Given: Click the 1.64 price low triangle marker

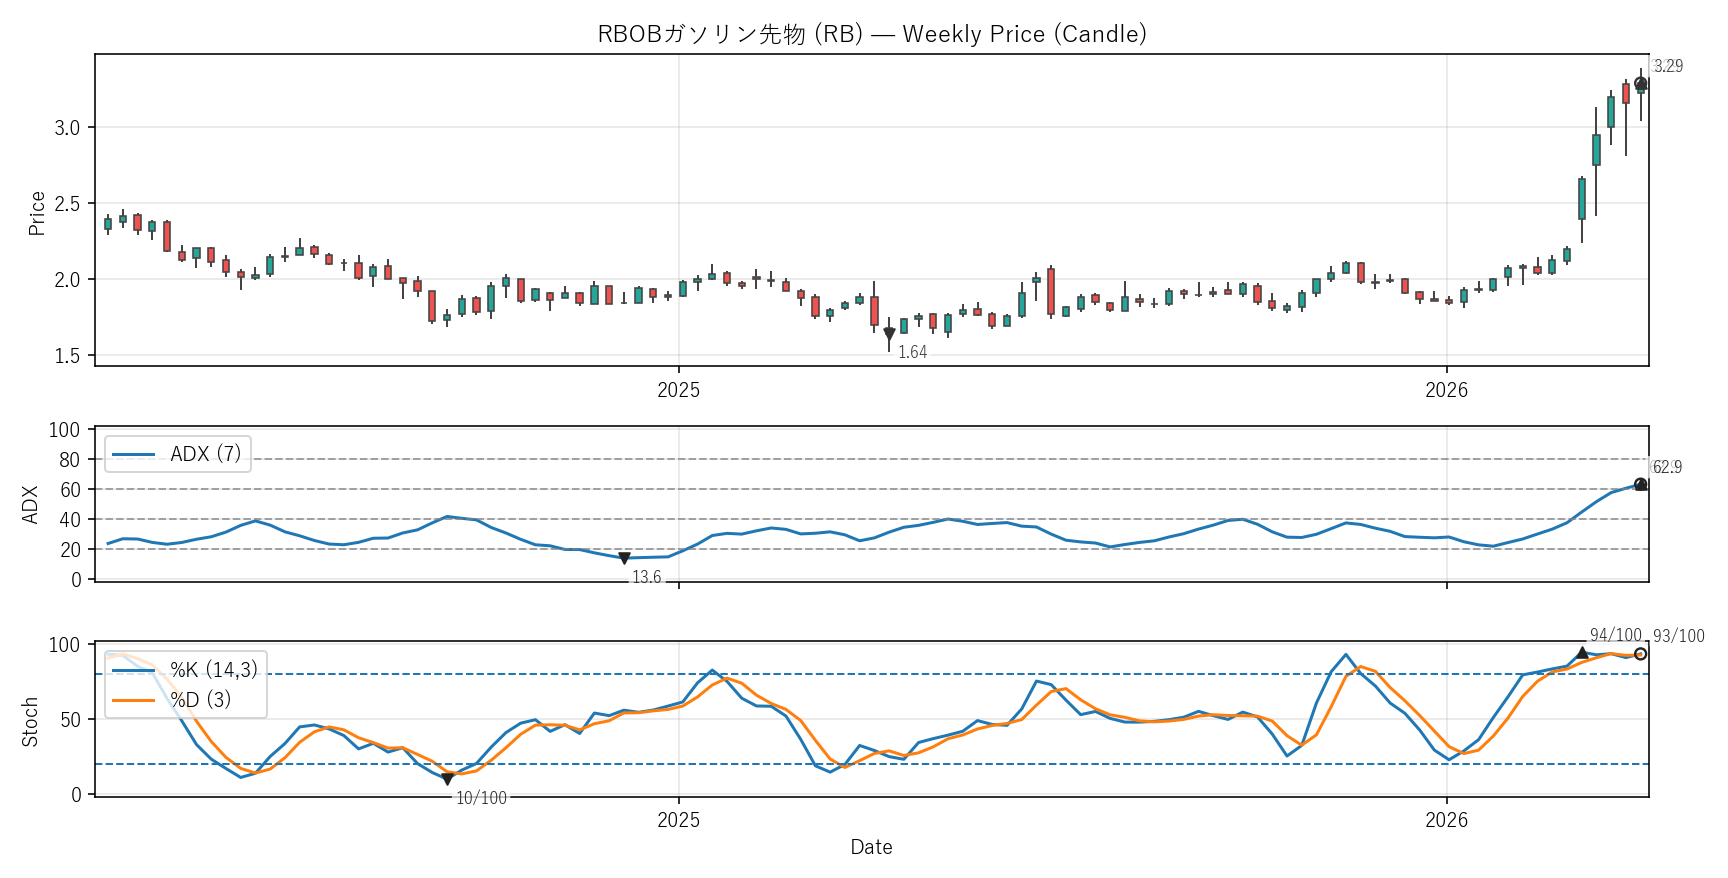Looking at the screenshot, I should coord(889,334).
